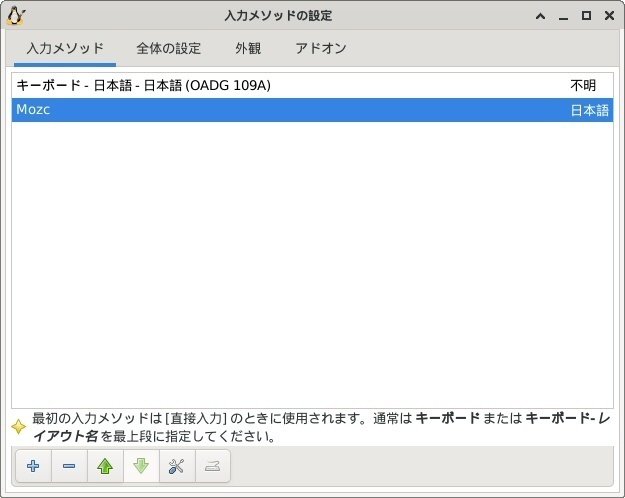Close the 入力メソッドの設定 window
The width and height of the screenshot is (625, 498).
(x=609, y=16)
